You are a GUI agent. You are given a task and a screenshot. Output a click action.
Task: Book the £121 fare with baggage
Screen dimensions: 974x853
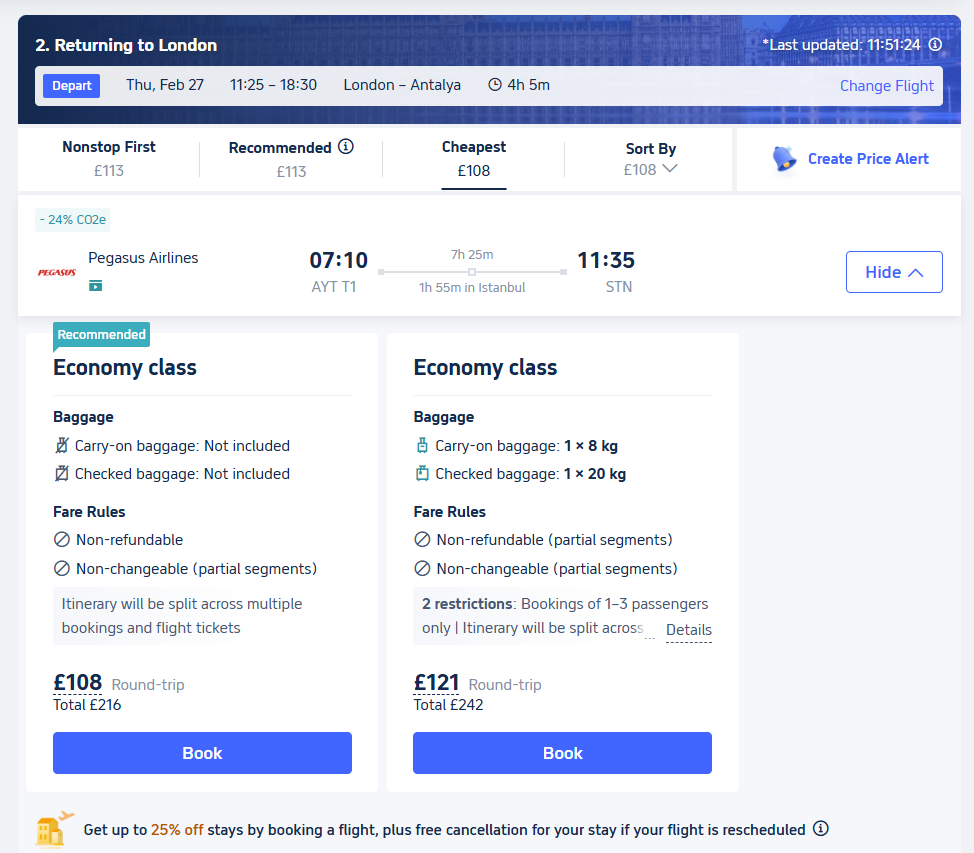click(562, 753)
